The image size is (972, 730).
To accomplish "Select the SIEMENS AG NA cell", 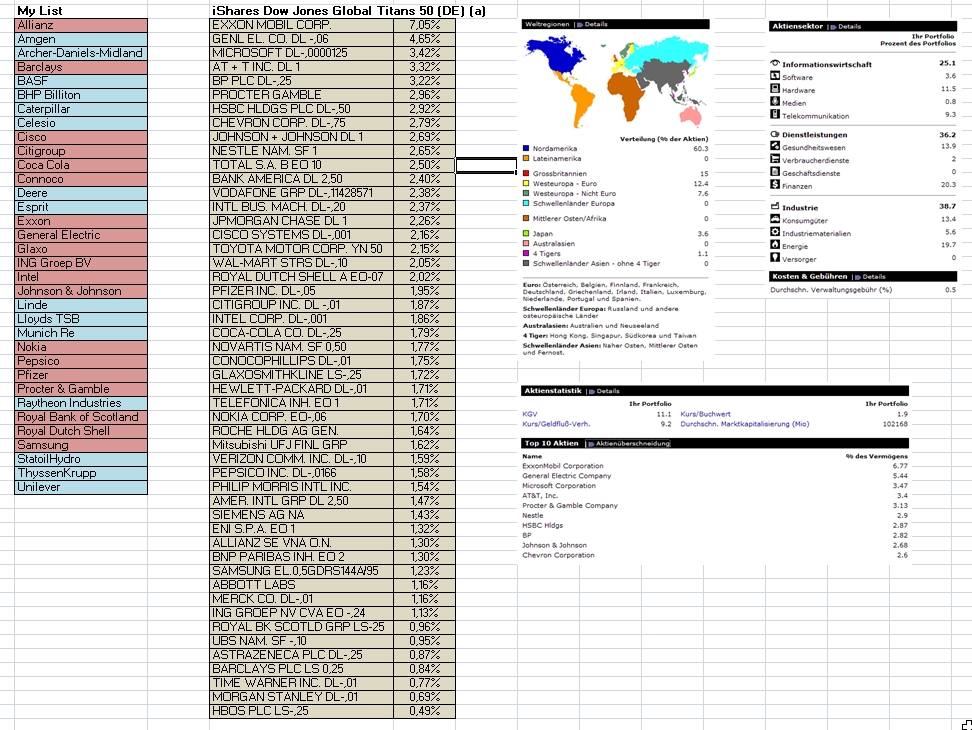I will click(301, 515).
